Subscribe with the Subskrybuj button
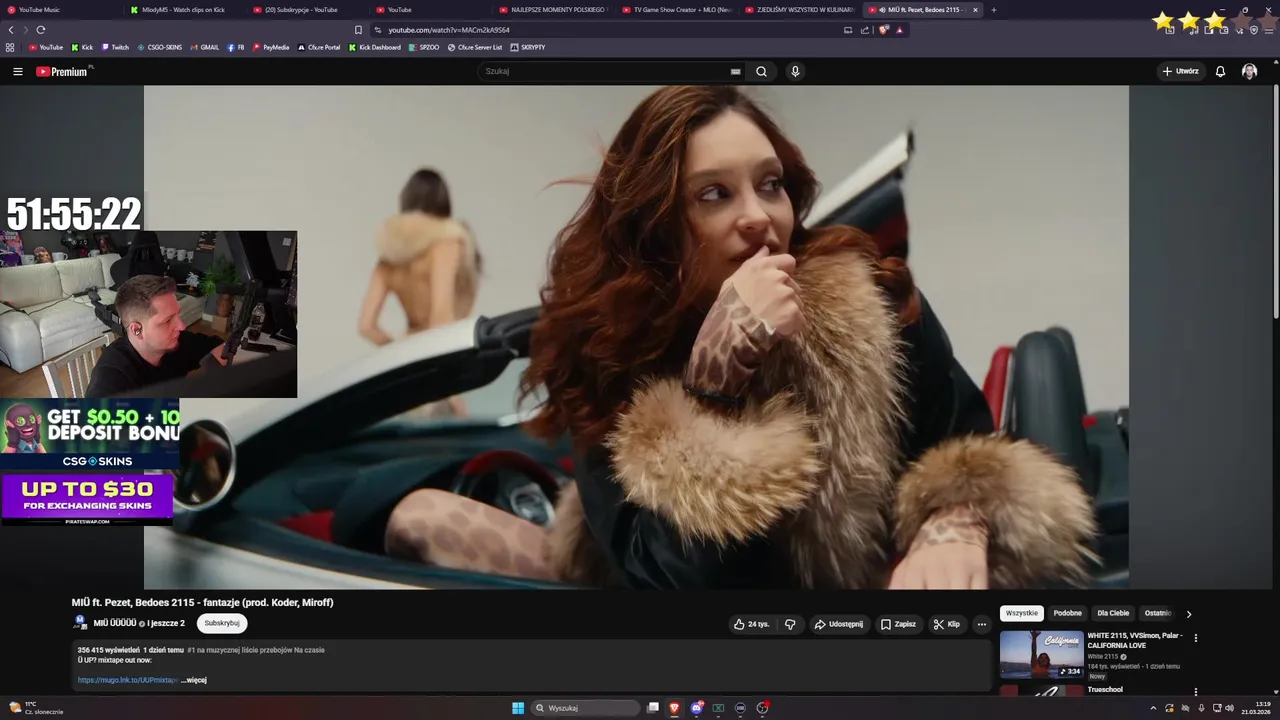 (222, 623)
